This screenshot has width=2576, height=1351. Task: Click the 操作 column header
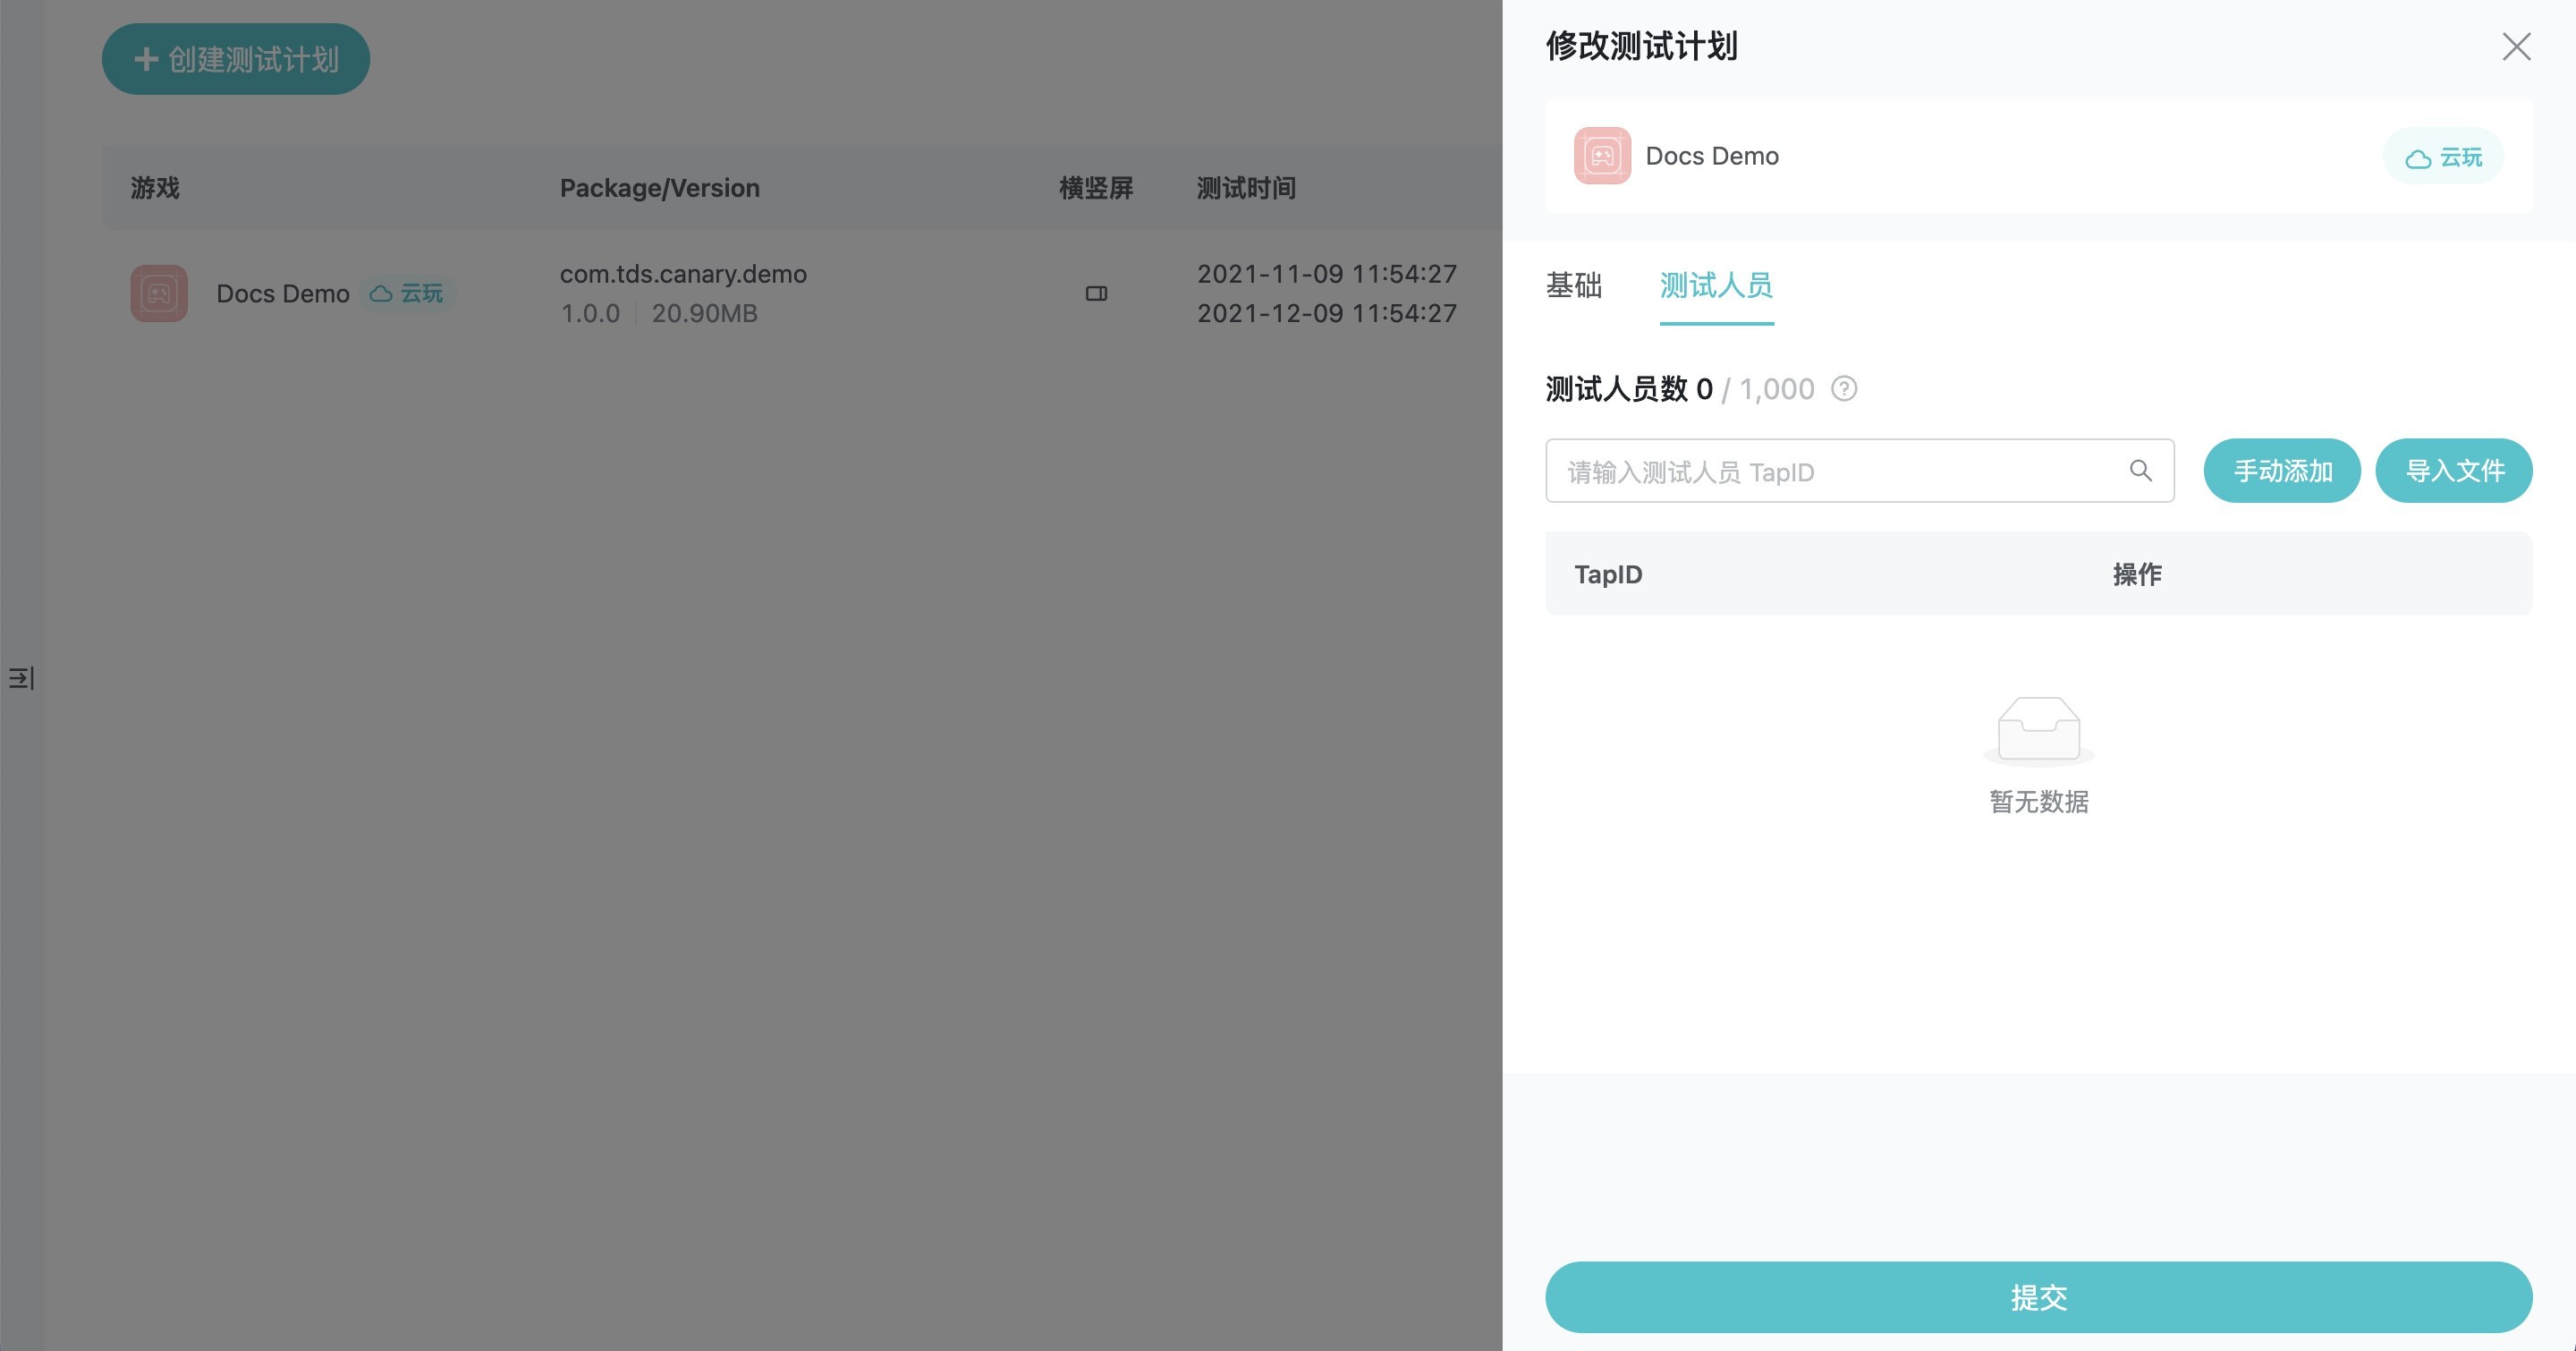[x=2137, y=574]
